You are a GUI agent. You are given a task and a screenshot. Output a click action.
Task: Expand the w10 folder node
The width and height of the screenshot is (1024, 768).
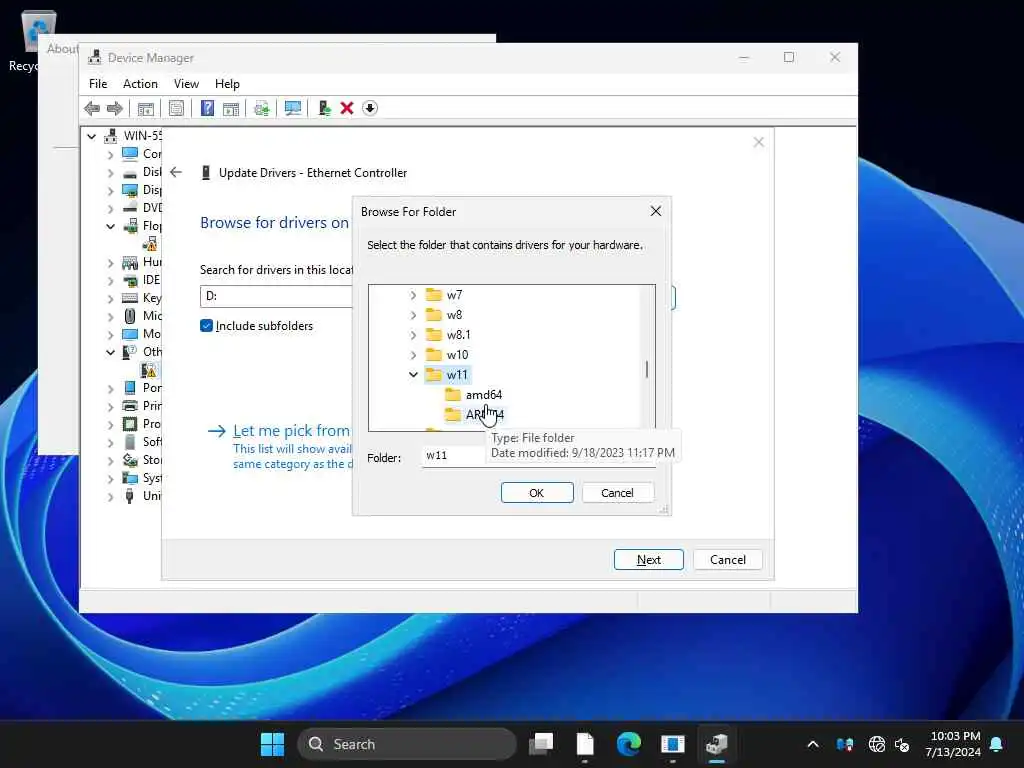[x=413, y=355]
